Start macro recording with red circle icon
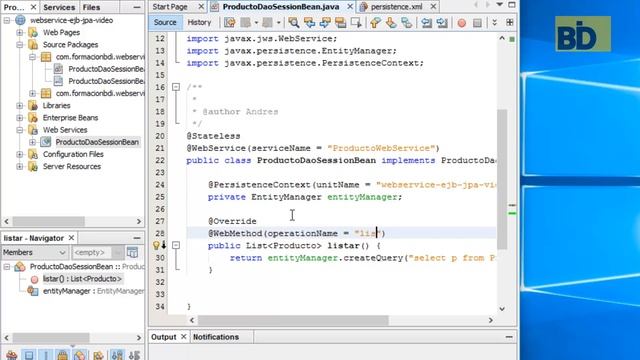 click(x=462, y=23)
